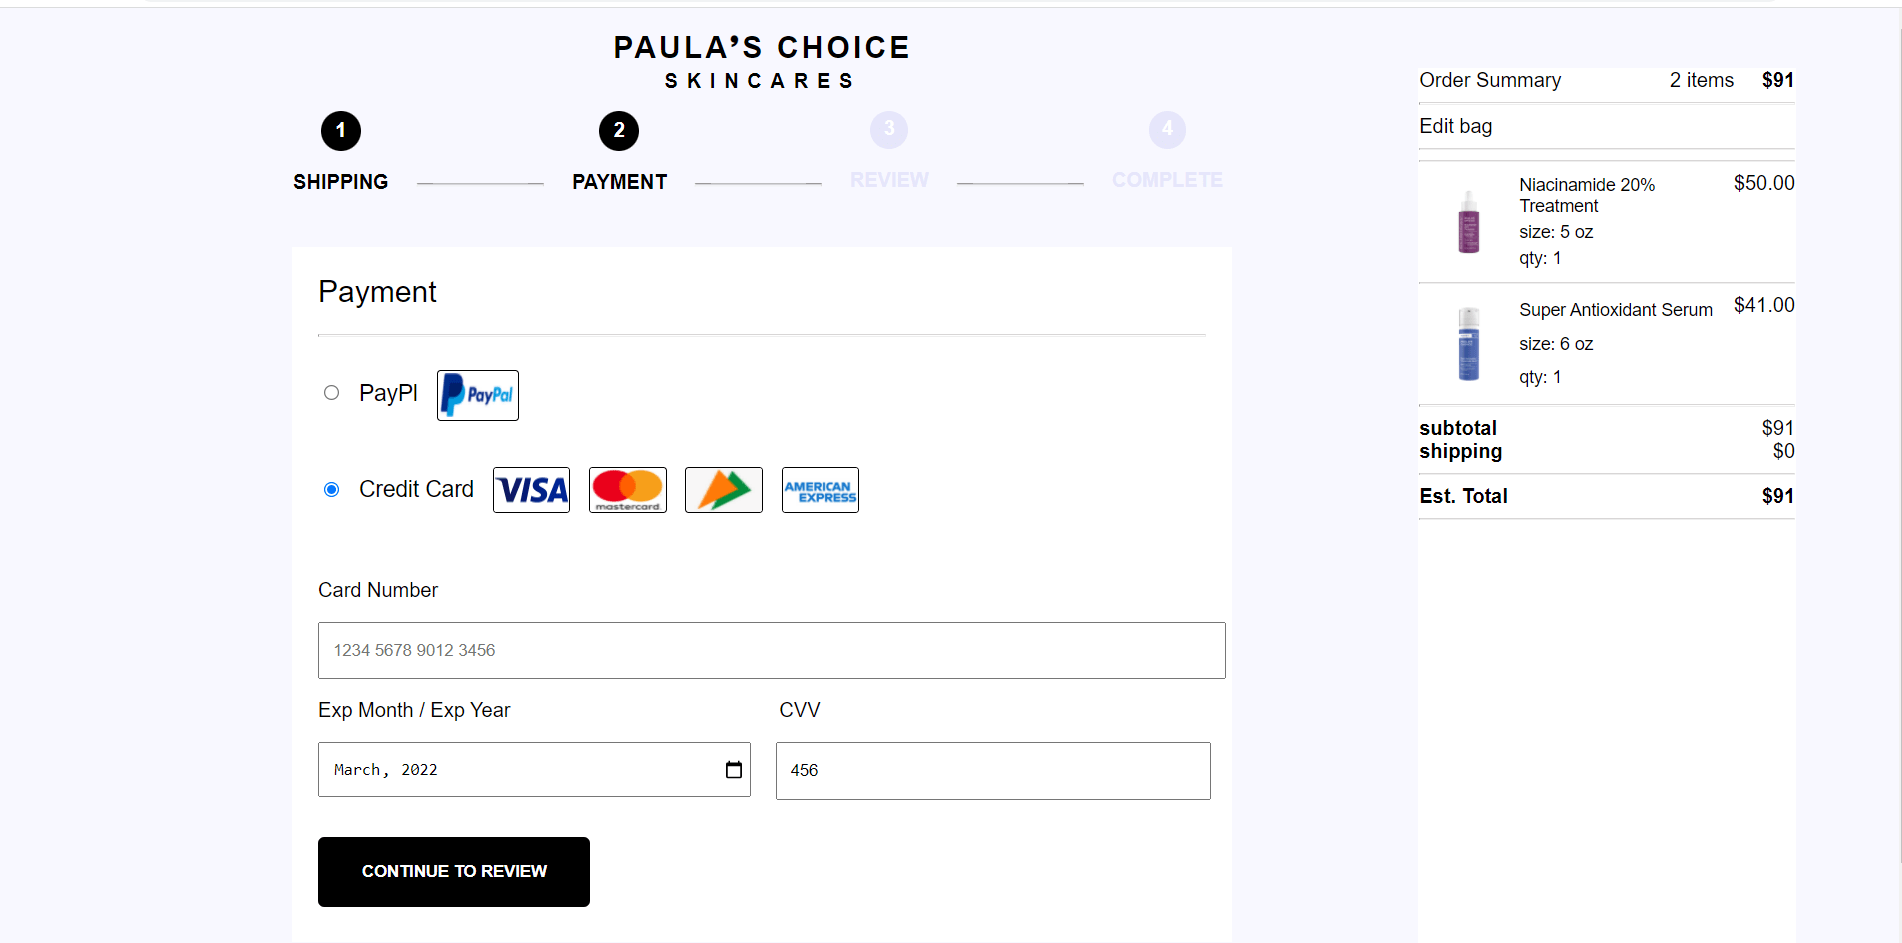This screenshot has height=943, width=1902.
Task: Click the Mastercard logo
Action: click(x=627, y=489)
